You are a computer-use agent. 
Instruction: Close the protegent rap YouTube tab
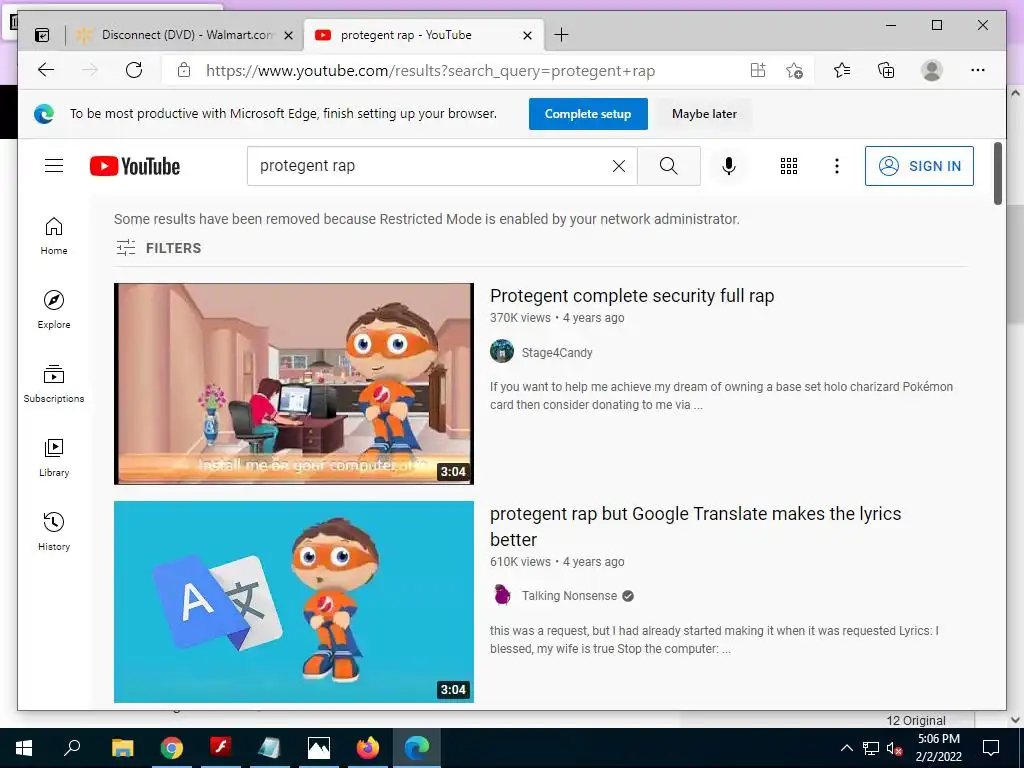point(528,36)
